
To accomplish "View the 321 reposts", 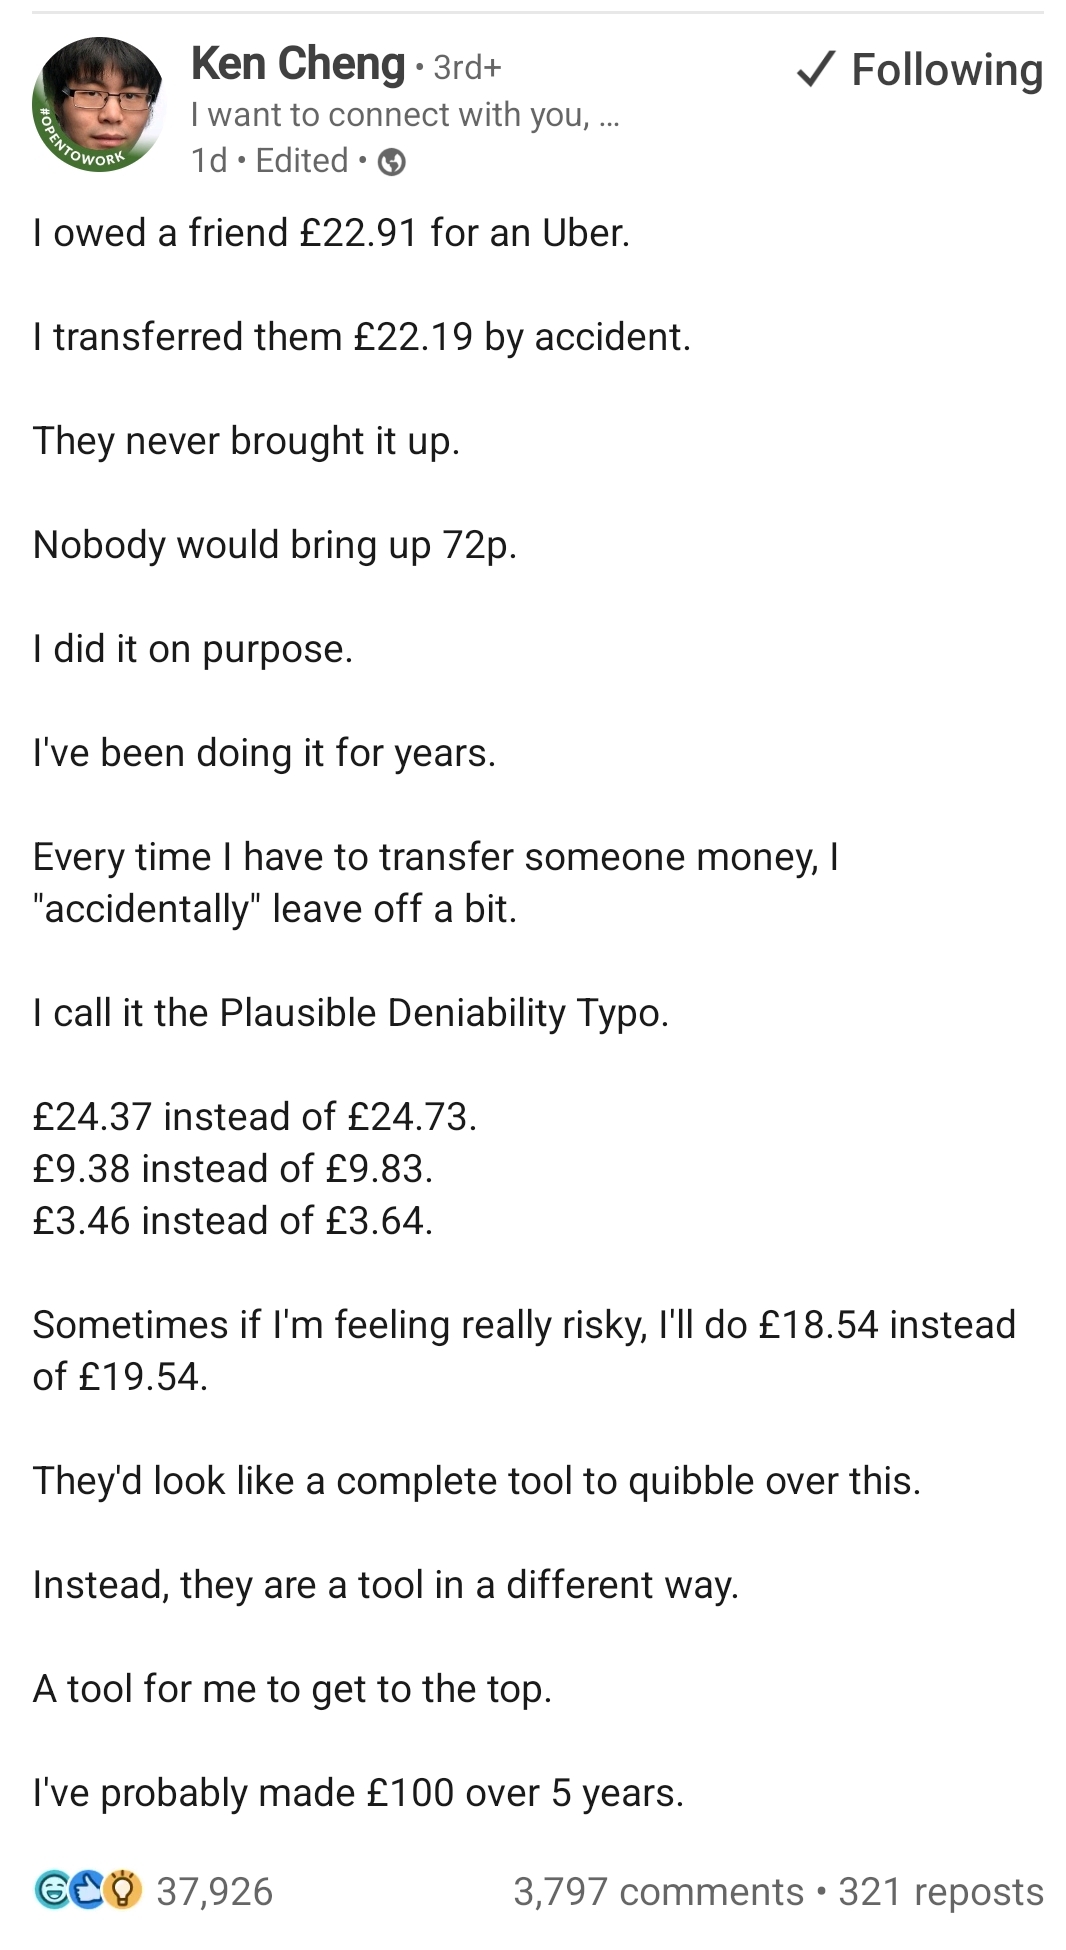I will tap(941, 1891).
